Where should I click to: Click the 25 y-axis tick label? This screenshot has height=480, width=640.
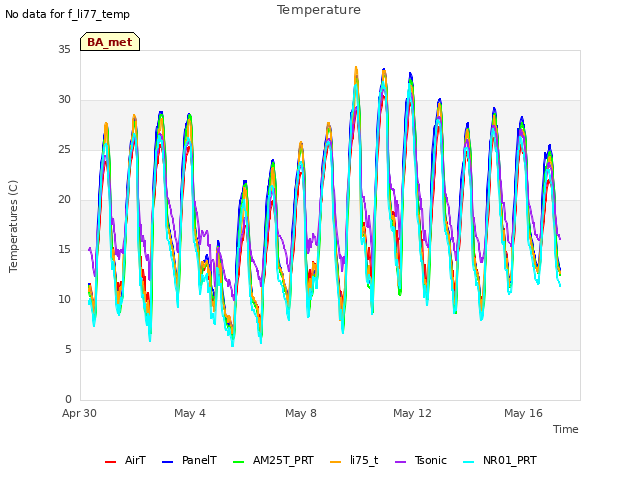[x=64, y=149]
